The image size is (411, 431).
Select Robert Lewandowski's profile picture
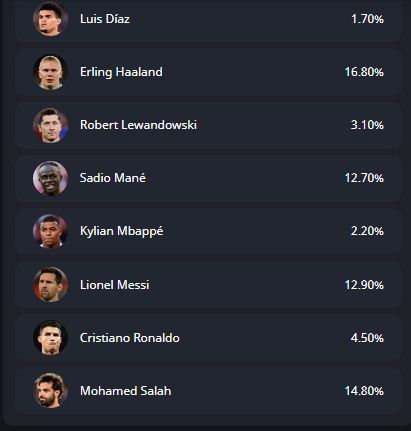[50, 125]
